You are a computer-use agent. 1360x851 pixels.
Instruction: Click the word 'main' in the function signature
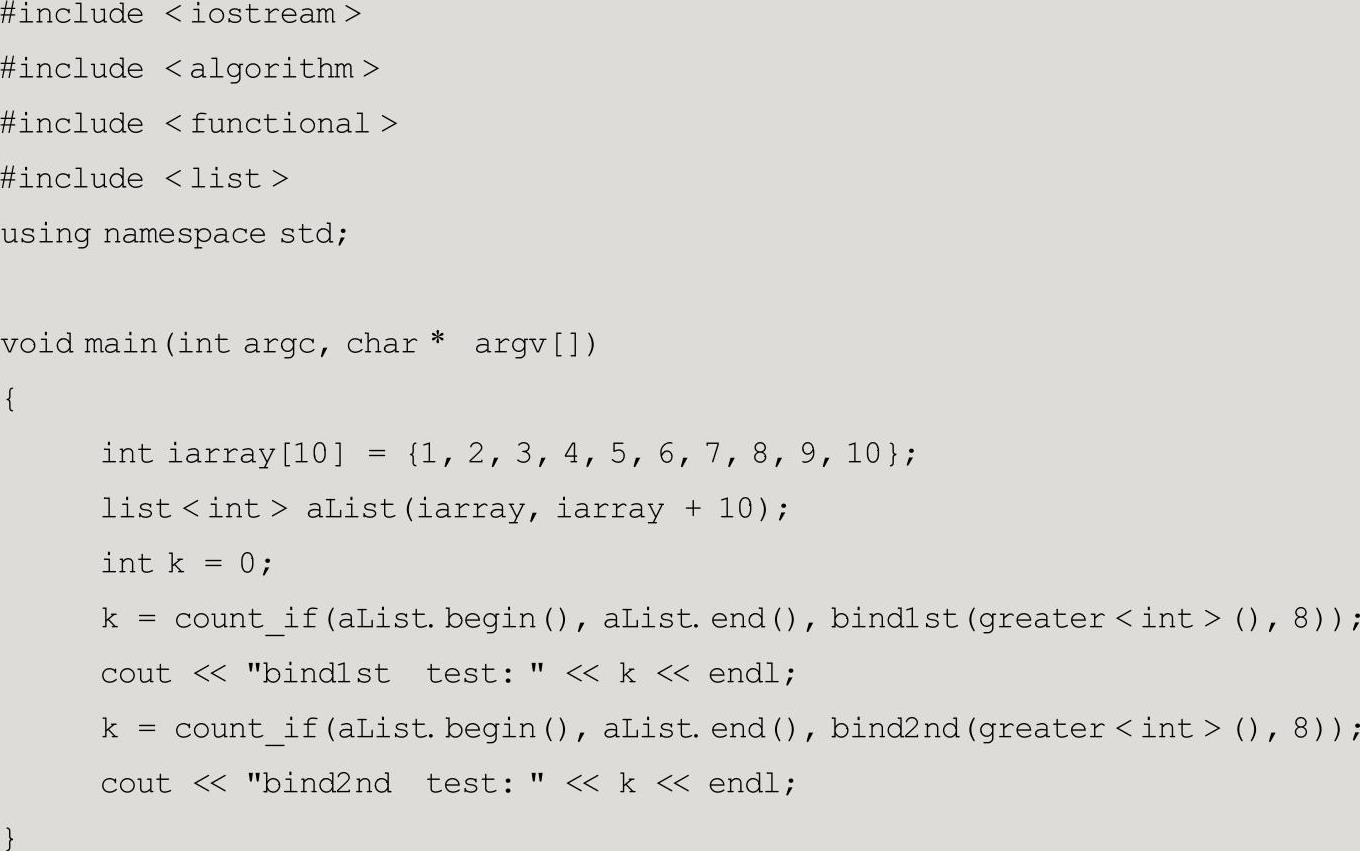pos(123,344)
